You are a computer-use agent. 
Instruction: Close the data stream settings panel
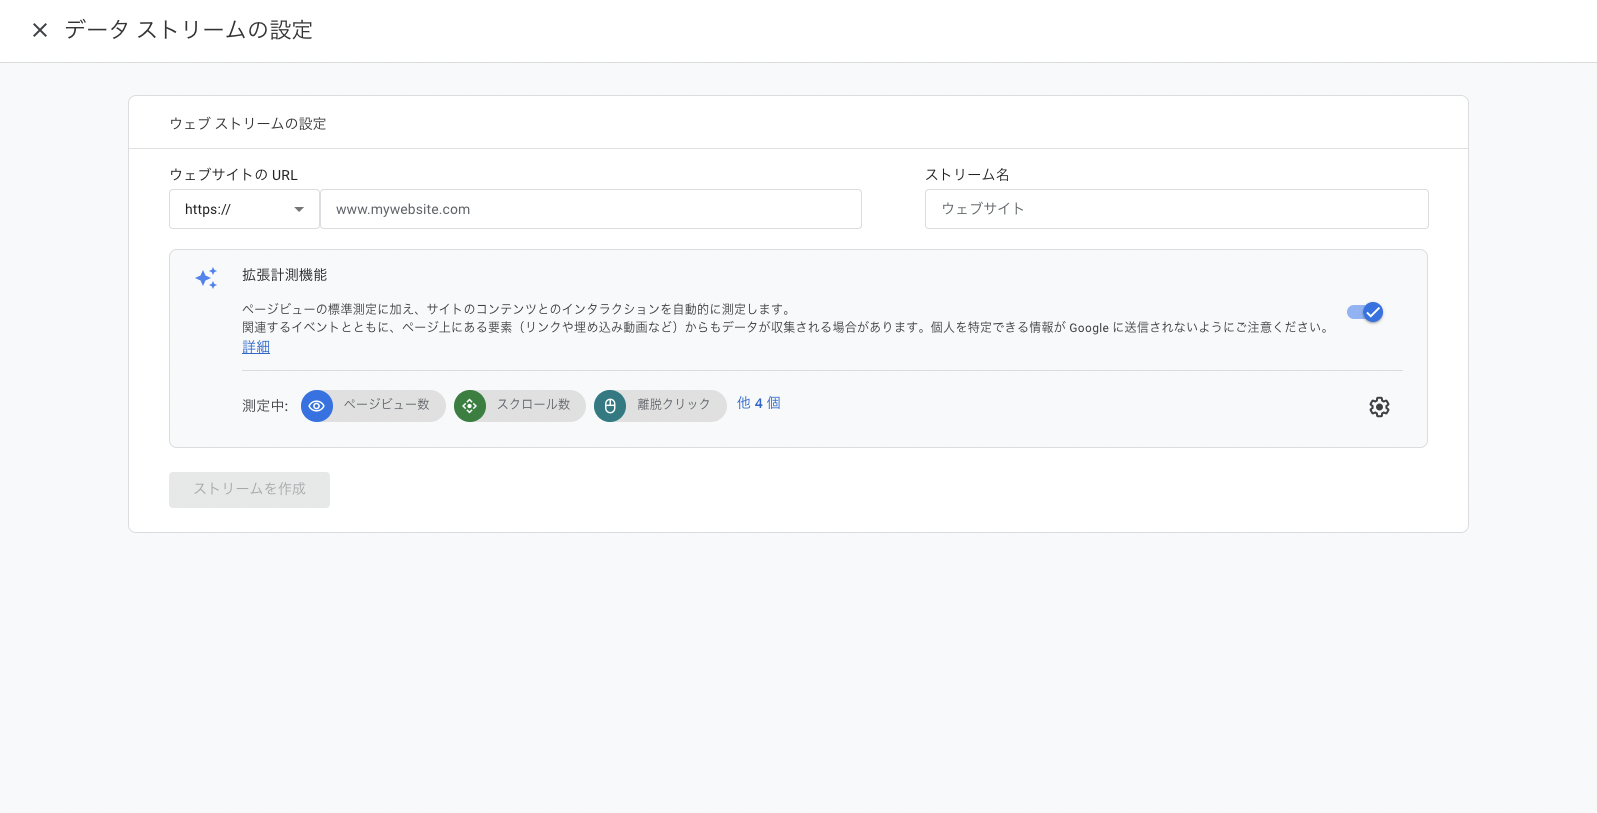pyautogui.click(x=40, y=30)
